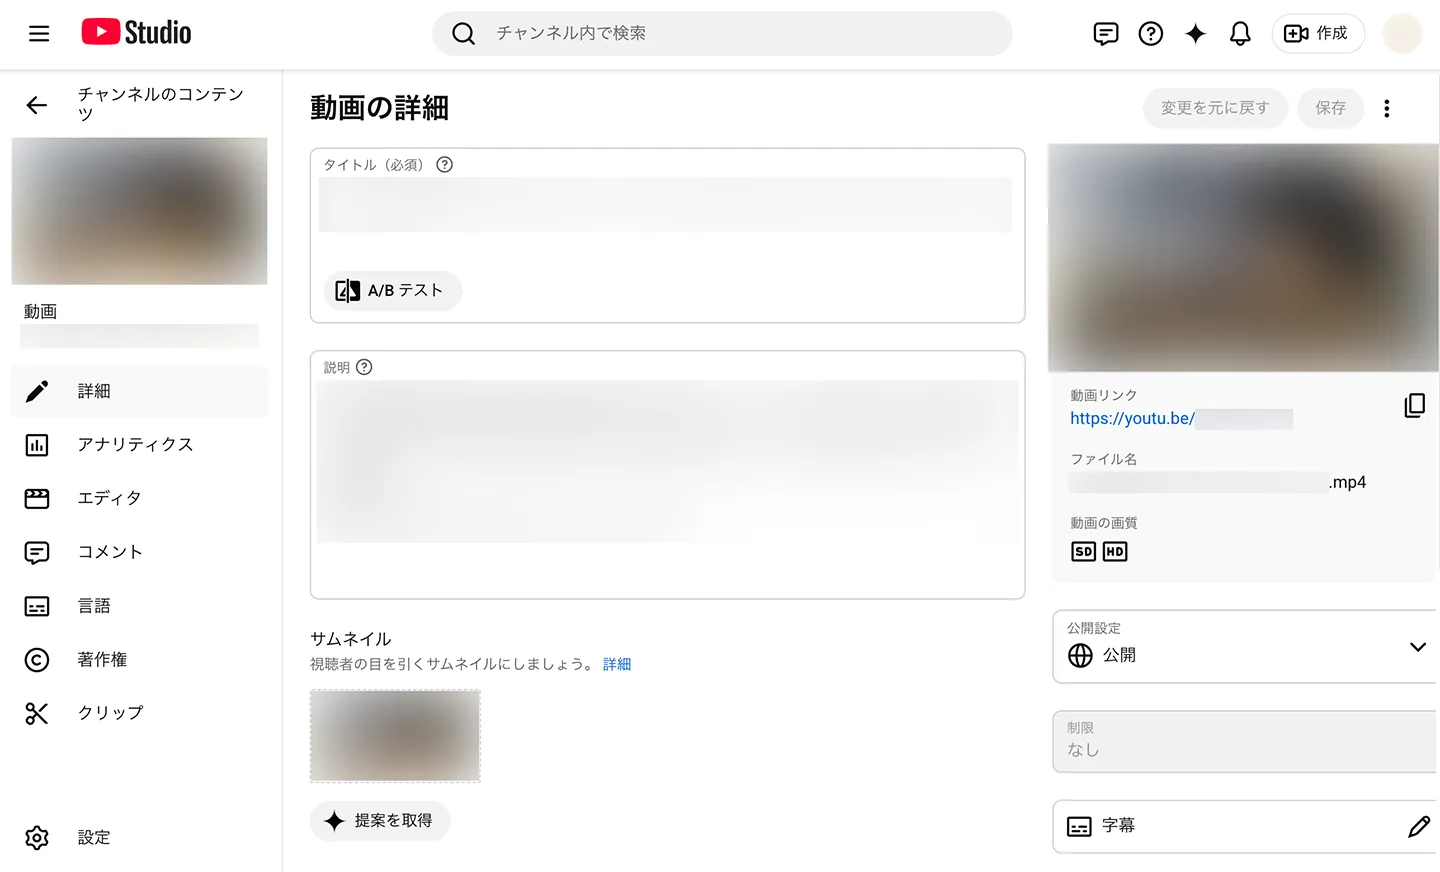Click the search magnifier icon
This screenshot has width=1440, height=872.
(463, 34)
